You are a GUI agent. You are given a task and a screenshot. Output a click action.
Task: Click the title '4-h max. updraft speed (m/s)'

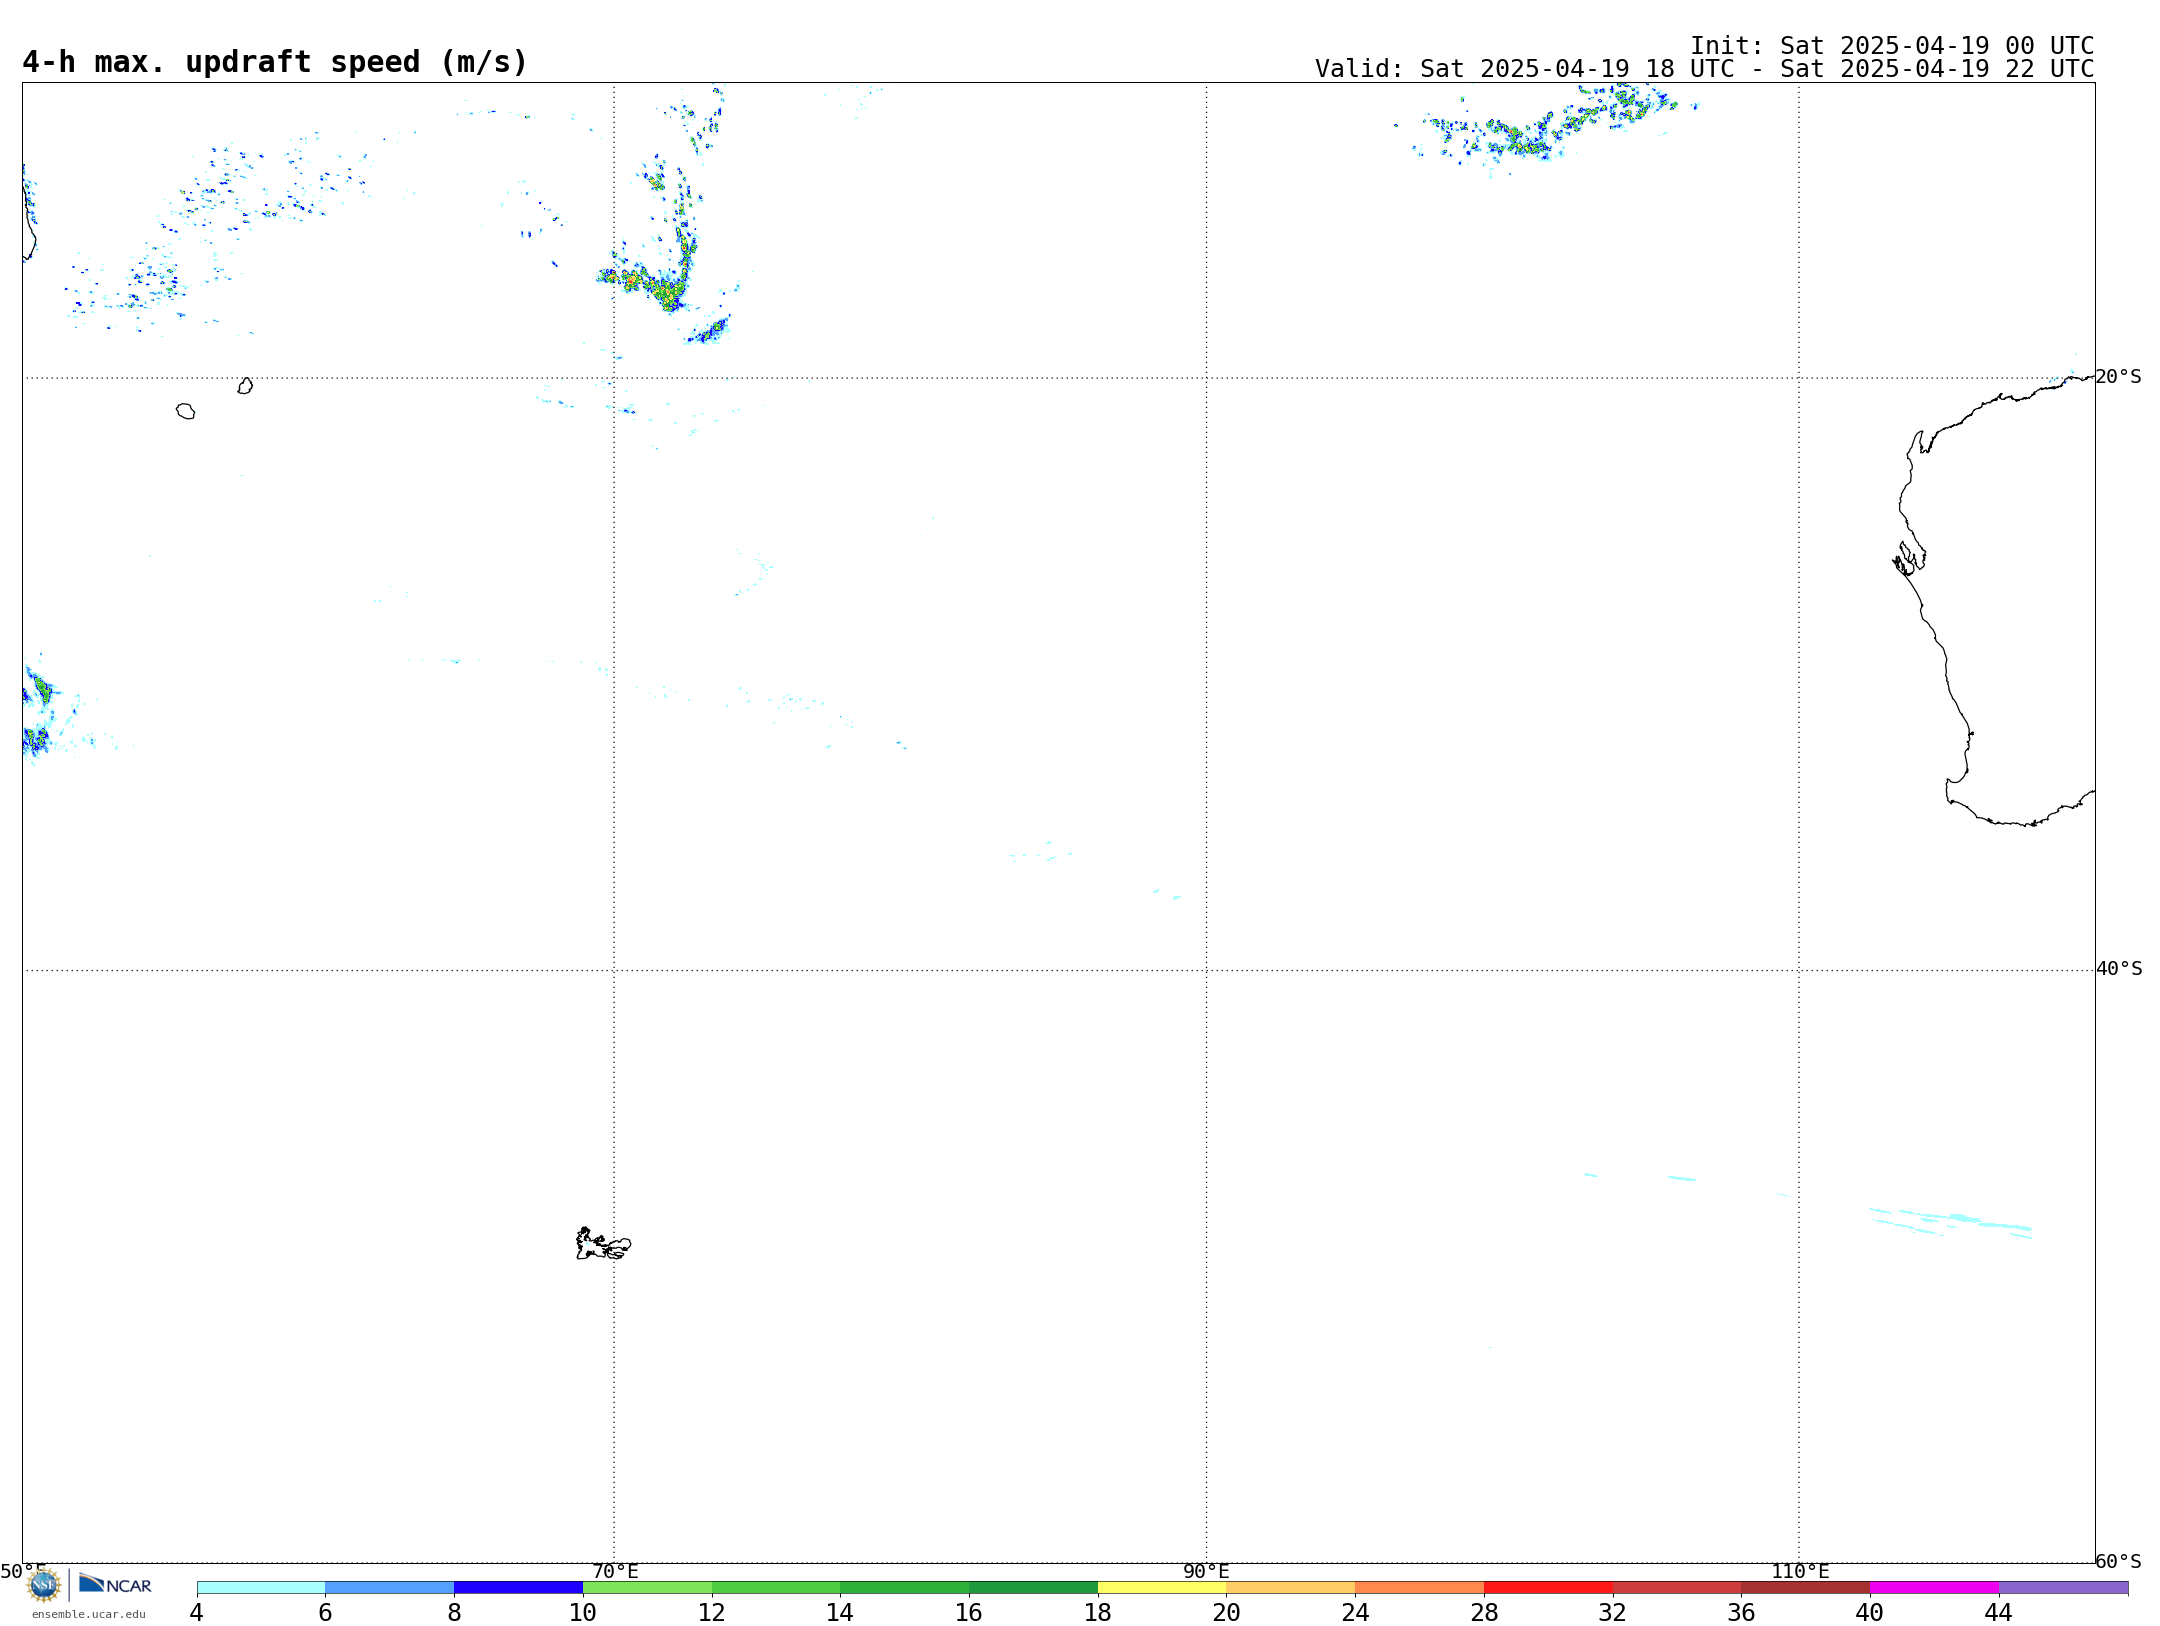click(x=275, y=62)
